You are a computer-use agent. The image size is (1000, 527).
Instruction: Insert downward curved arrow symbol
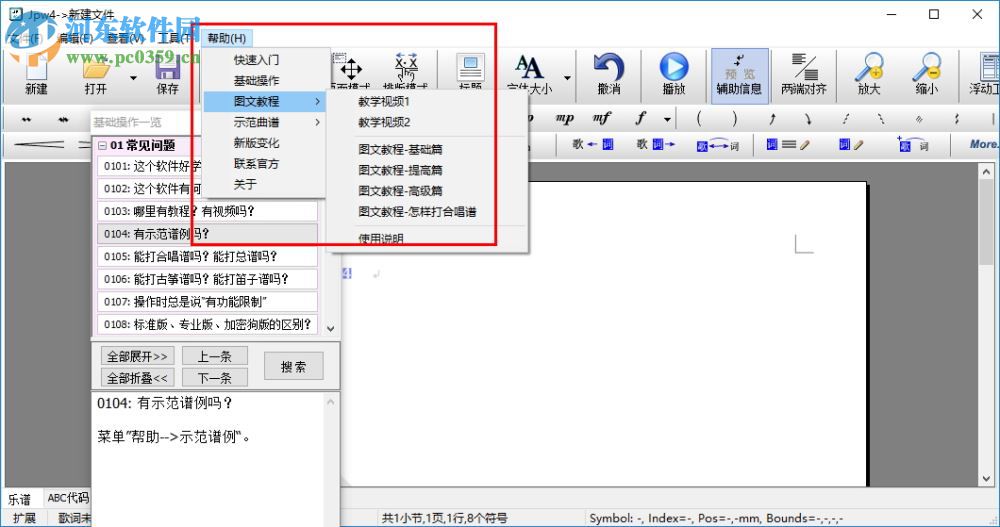(x=808, y=119)
